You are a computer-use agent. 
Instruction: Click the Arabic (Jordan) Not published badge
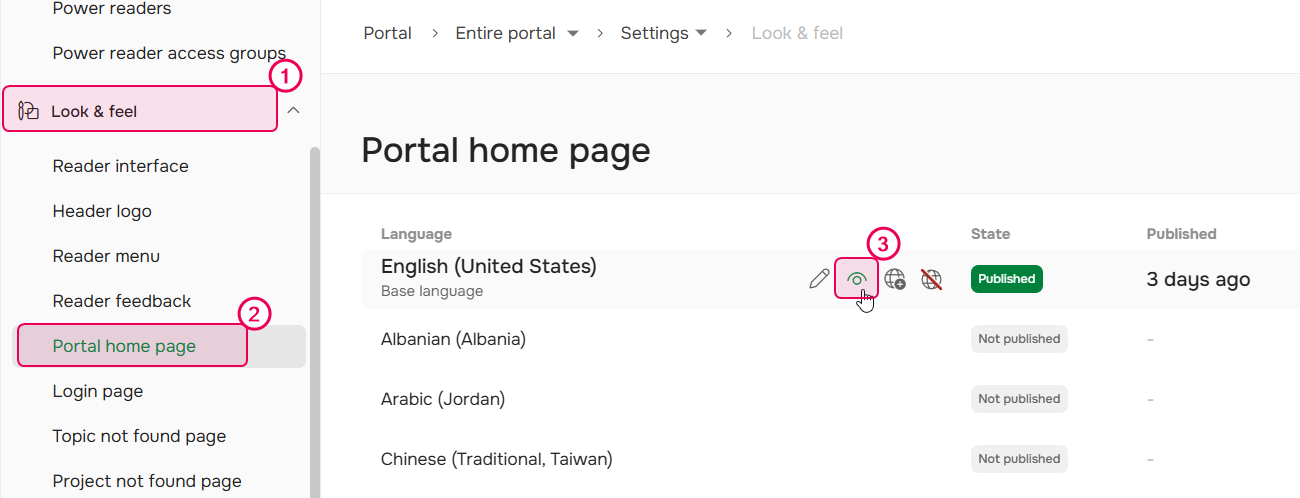click(1019, 399)
